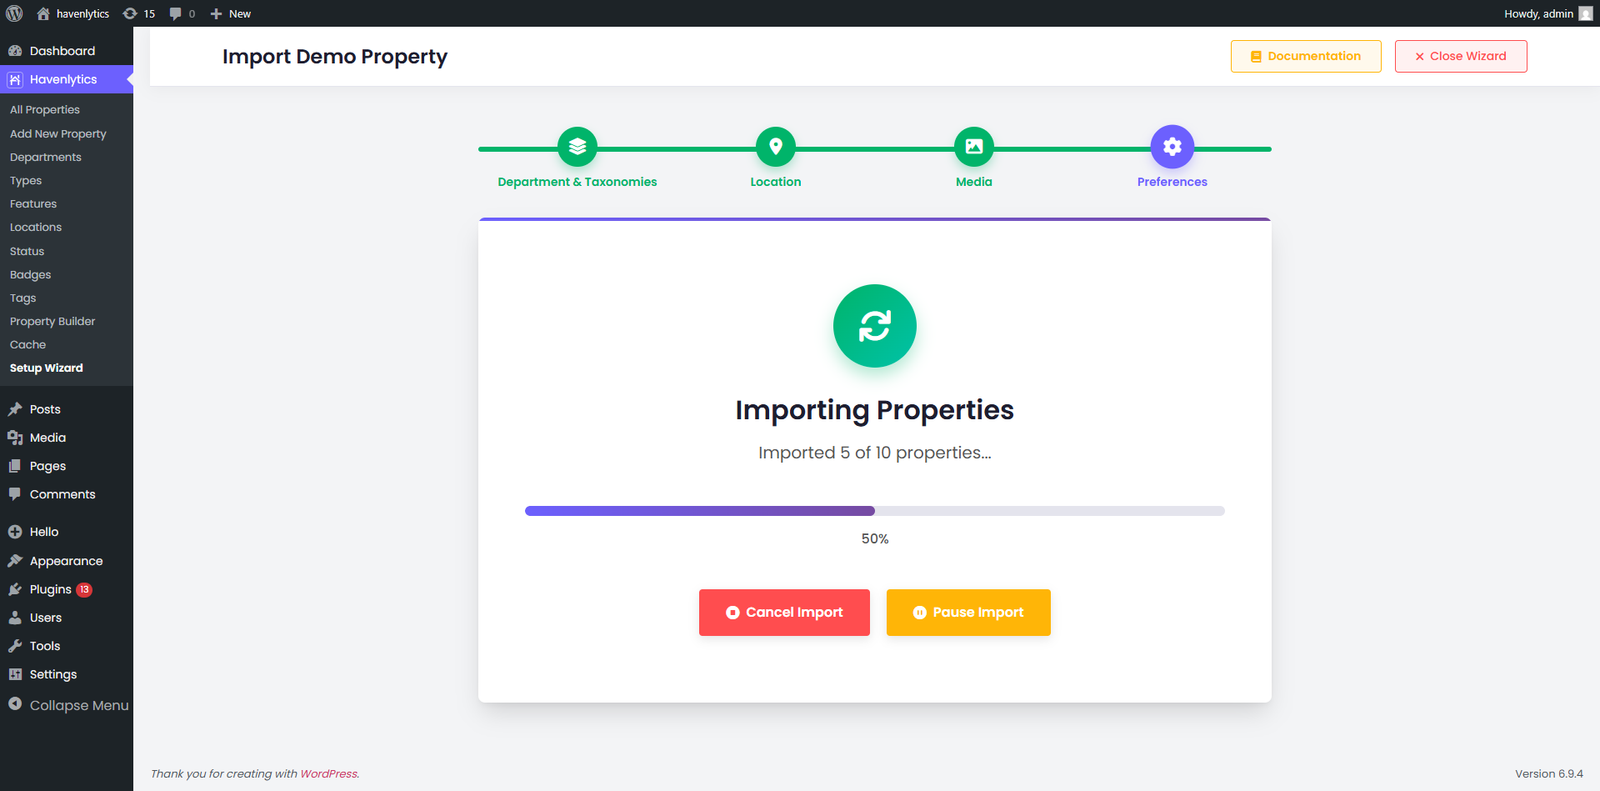Screen dimensions: 1600x791
Task: Go to All Properties submenu item
Action: [x=45, y=110]
